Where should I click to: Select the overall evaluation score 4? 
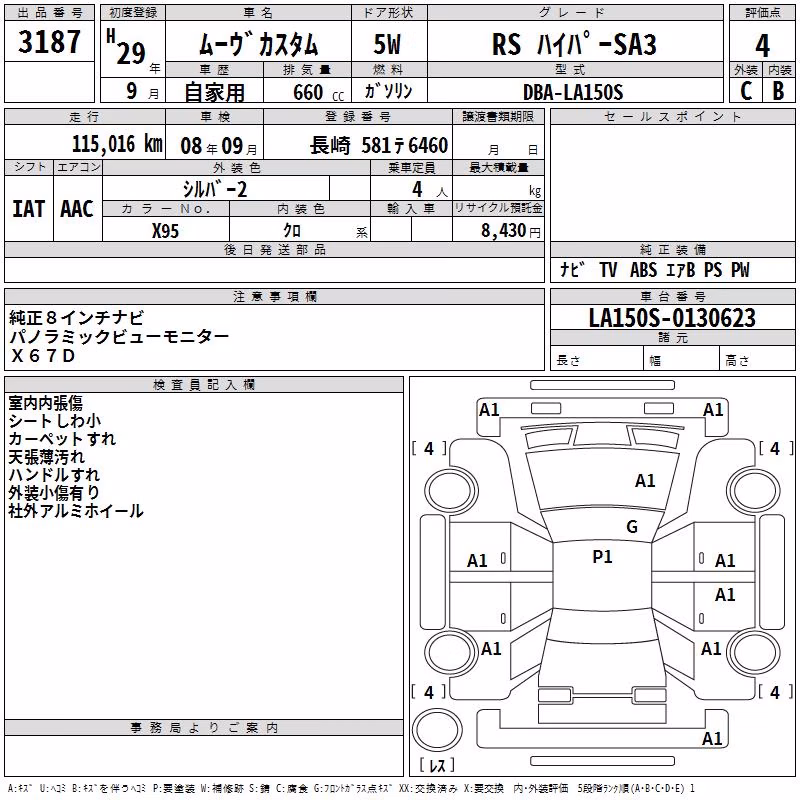[762, 46]
